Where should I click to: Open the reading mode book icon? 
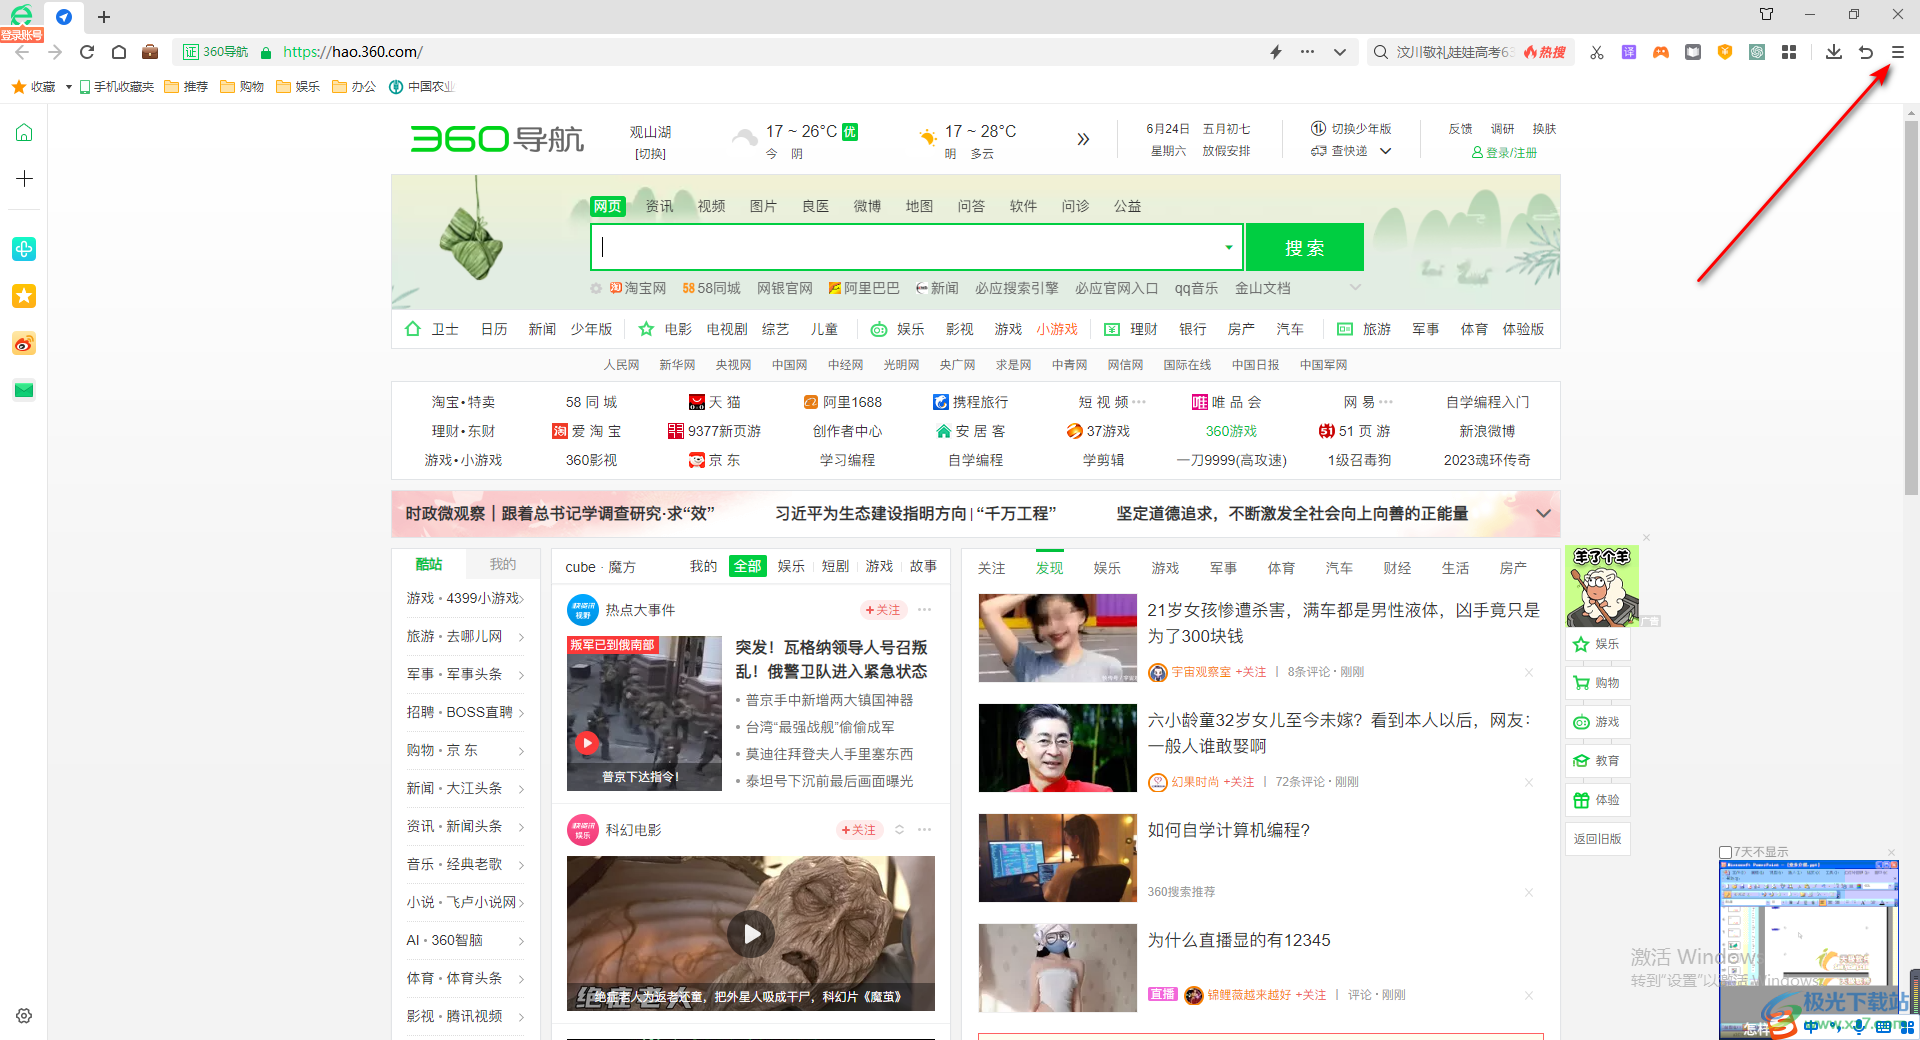click(x=1693, y=52)
